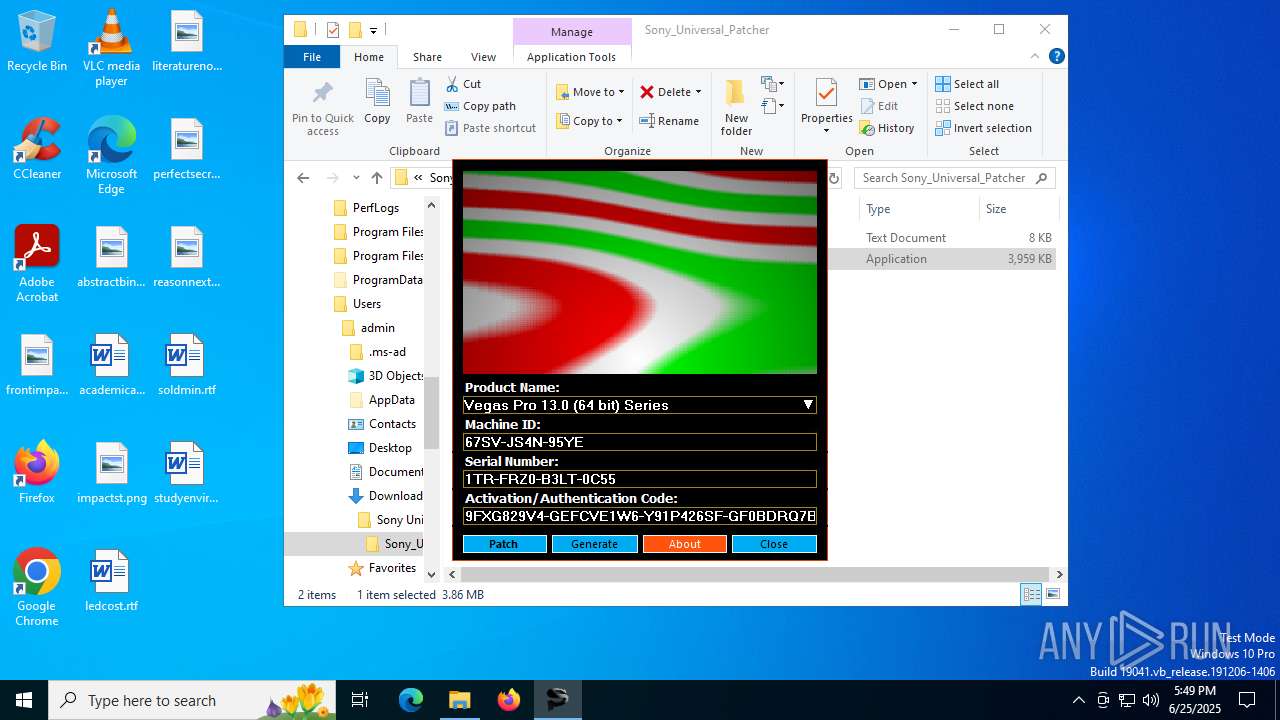Select Contacts in the folder tree
1280x720 pixels.
point(392,424)
